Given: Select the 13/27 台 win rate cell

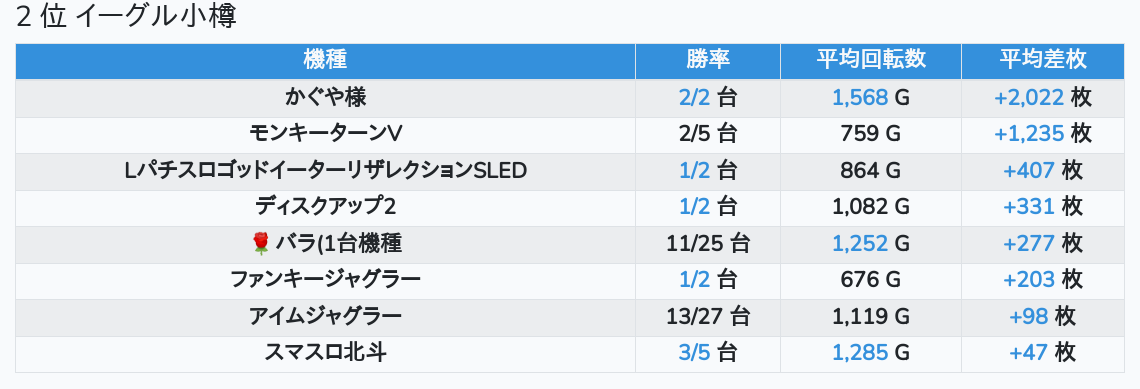Looking at the screenshot, I should coord(707,317).
